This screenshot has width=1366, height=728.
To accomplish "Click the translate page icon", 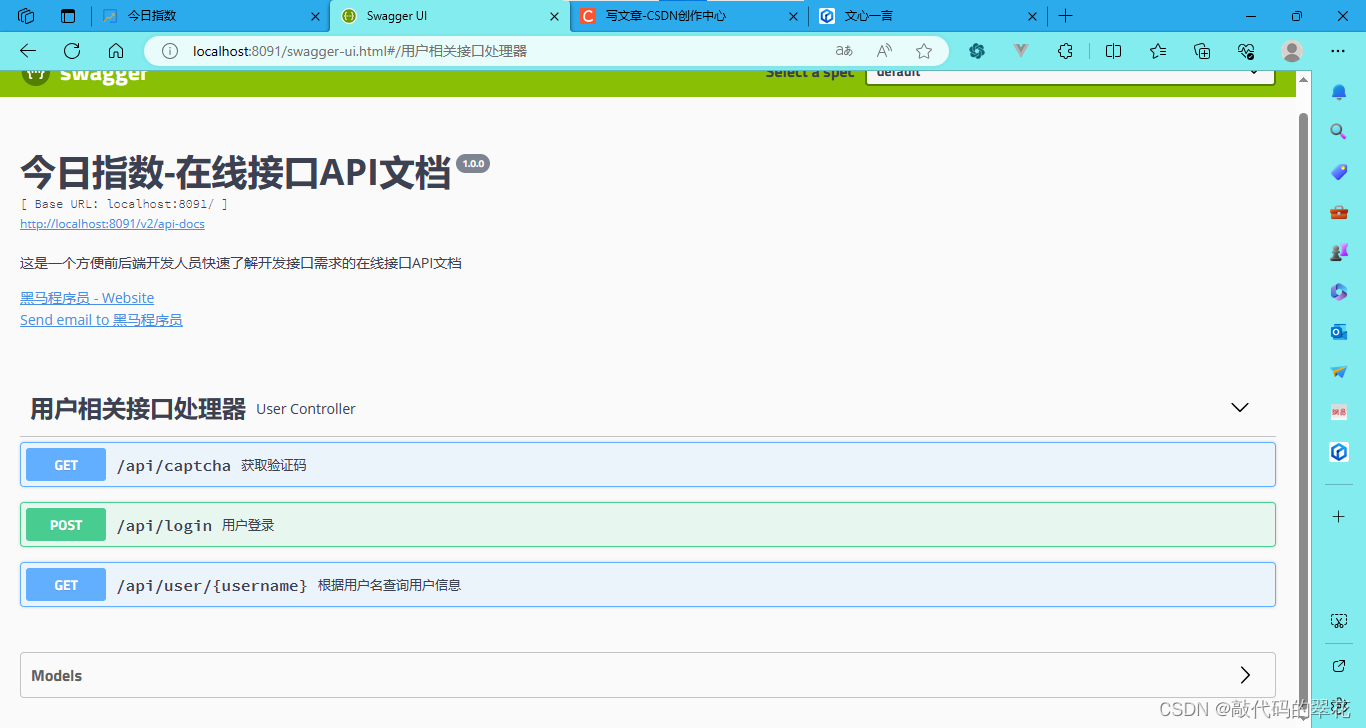I will pyautogui.click(x=844, y=51).
